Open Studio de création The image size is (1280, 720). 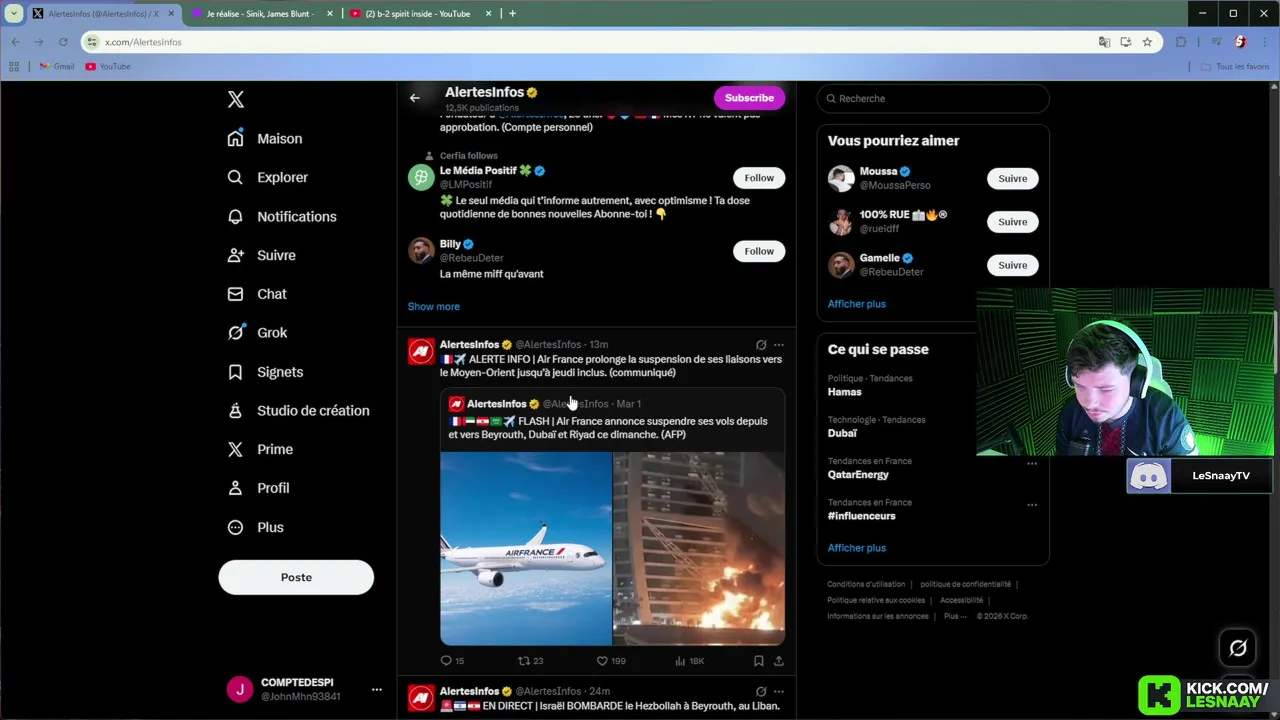(x=298, y=411)
